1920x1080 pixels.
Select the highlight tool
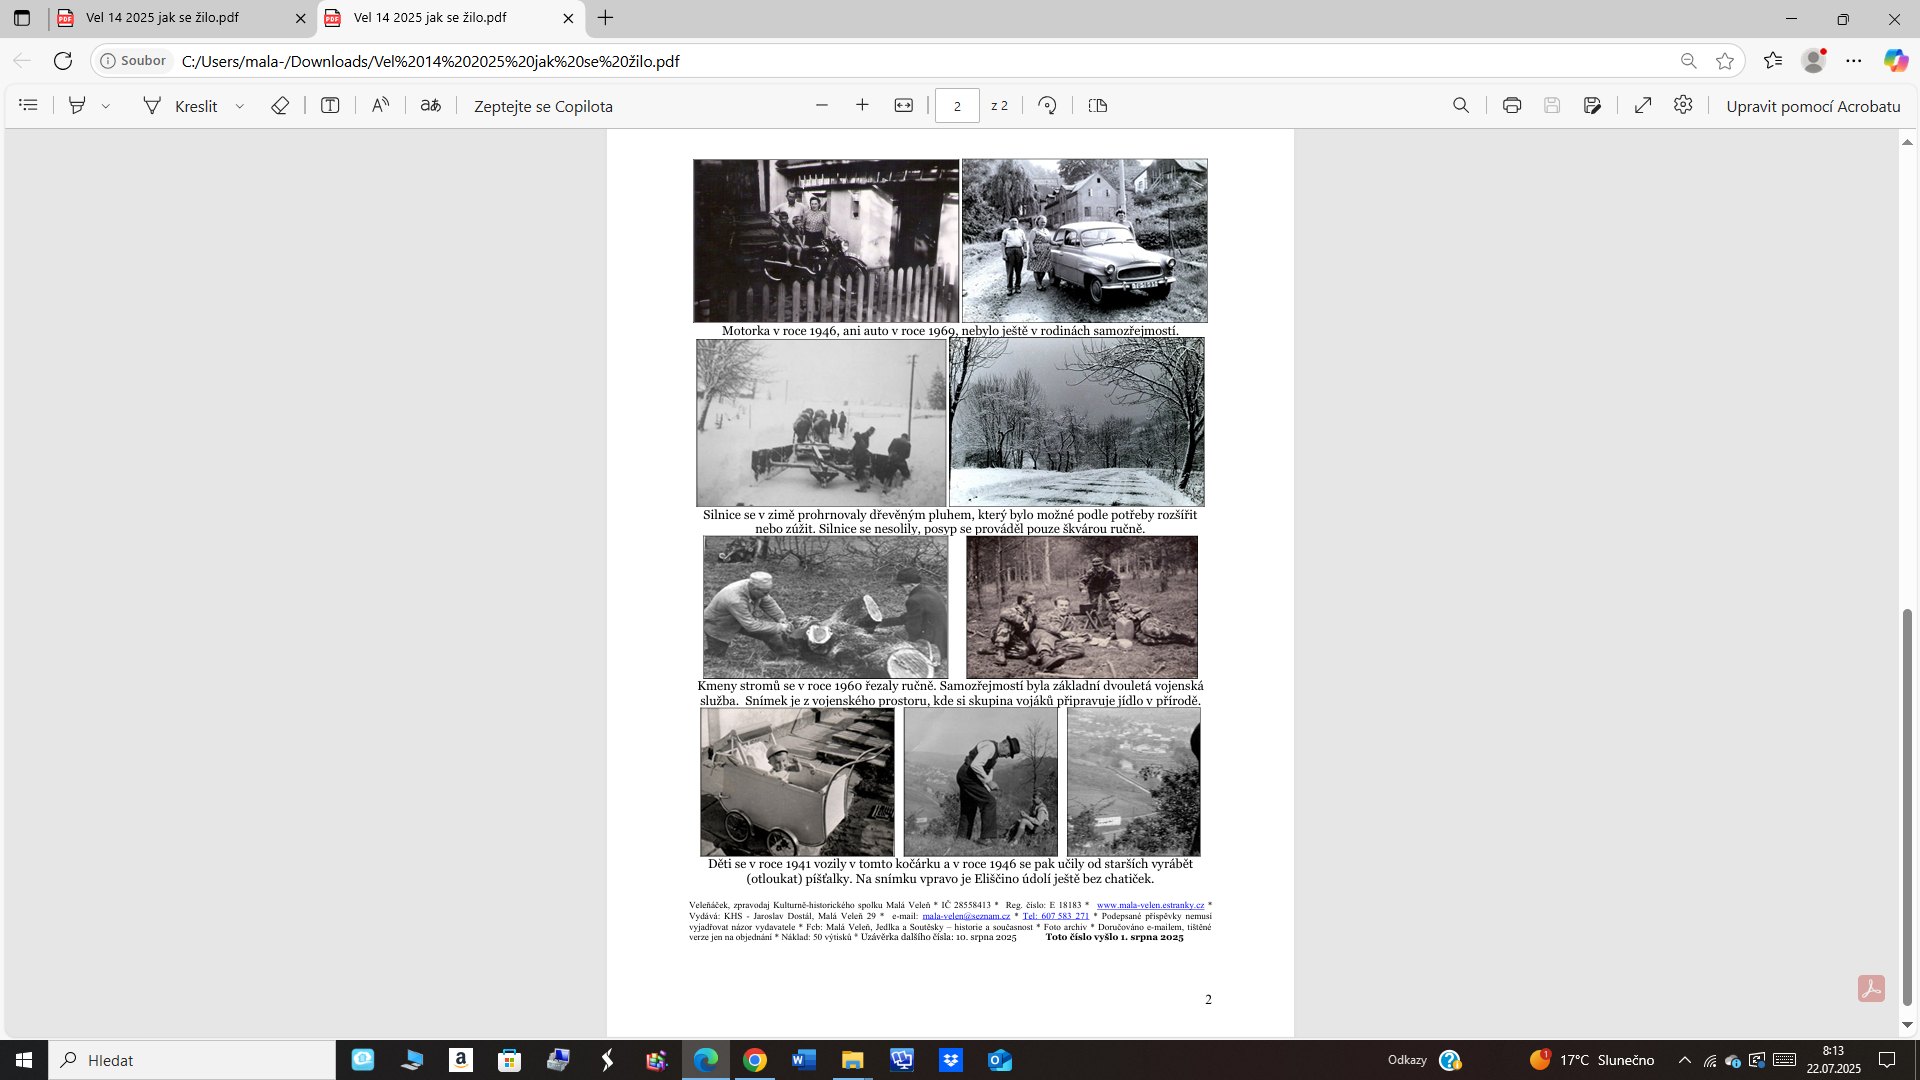click(77, 105)
